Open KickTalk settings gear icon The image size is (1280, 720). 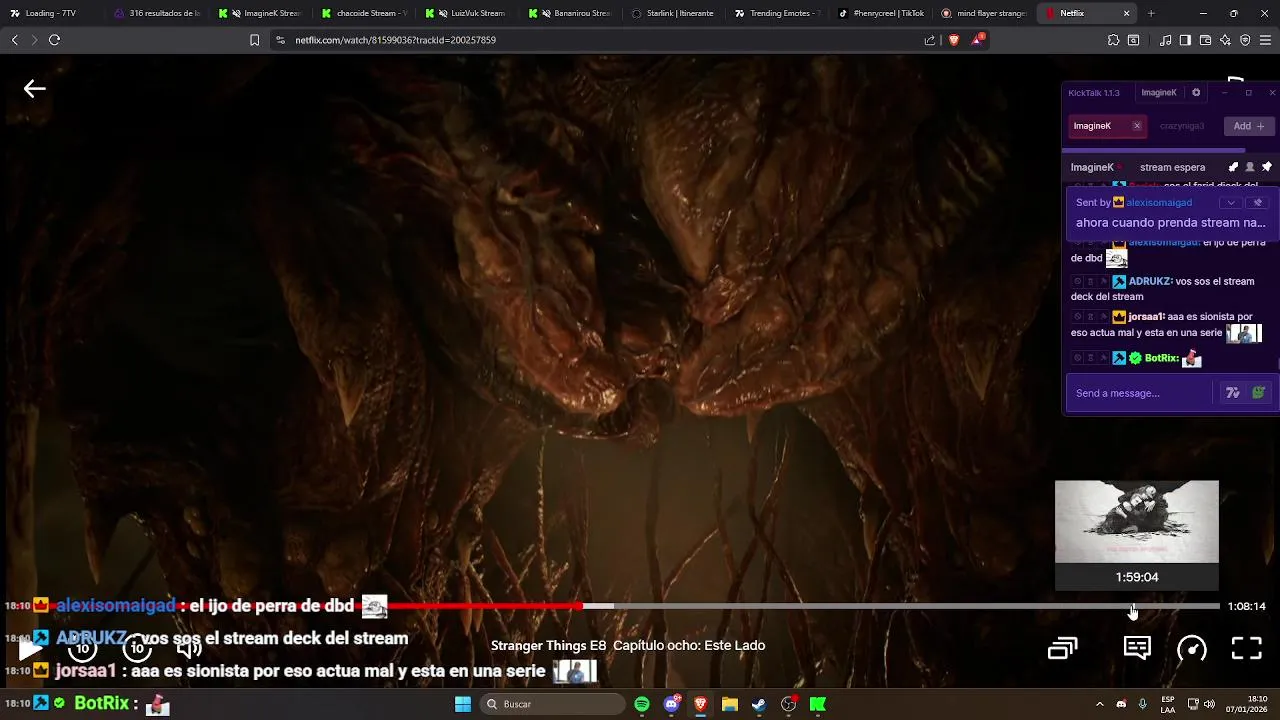(x=1196, y=92)
